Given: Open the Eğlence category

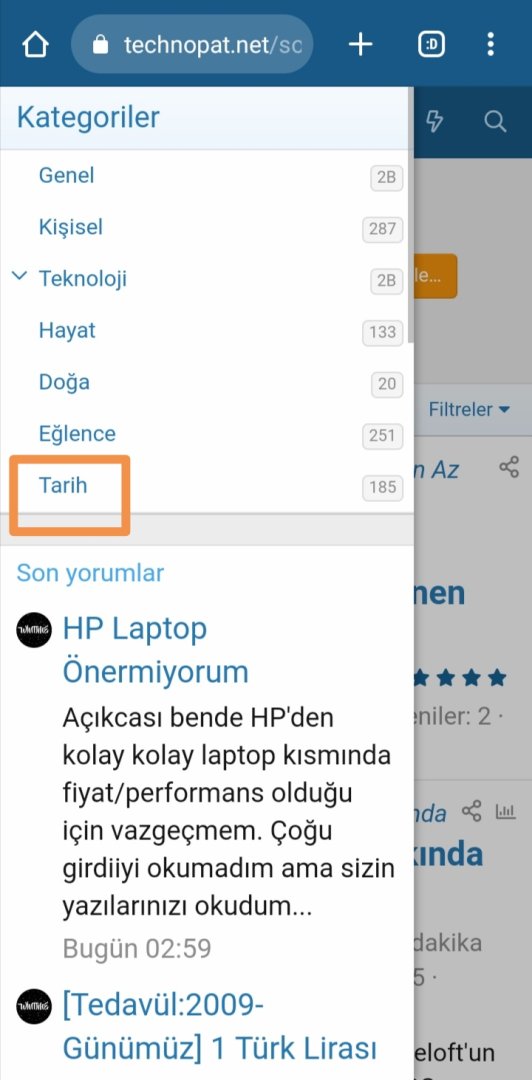Looking at the screenshot, I should click(x=77, y=434).
